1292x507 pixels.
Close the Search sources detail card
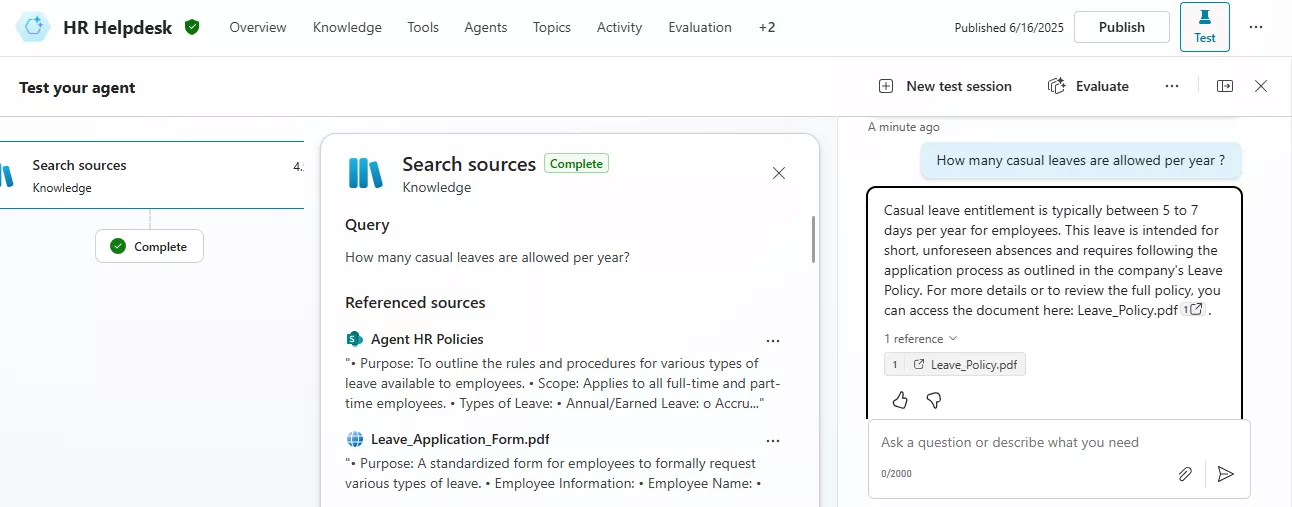pos(779,173)
